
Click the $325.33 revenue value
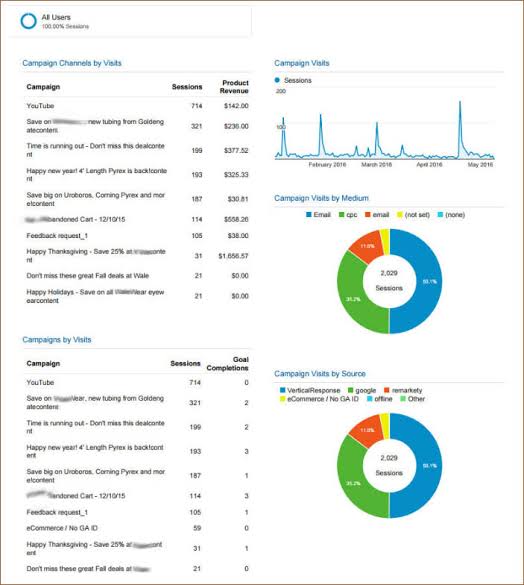(236, 175)
